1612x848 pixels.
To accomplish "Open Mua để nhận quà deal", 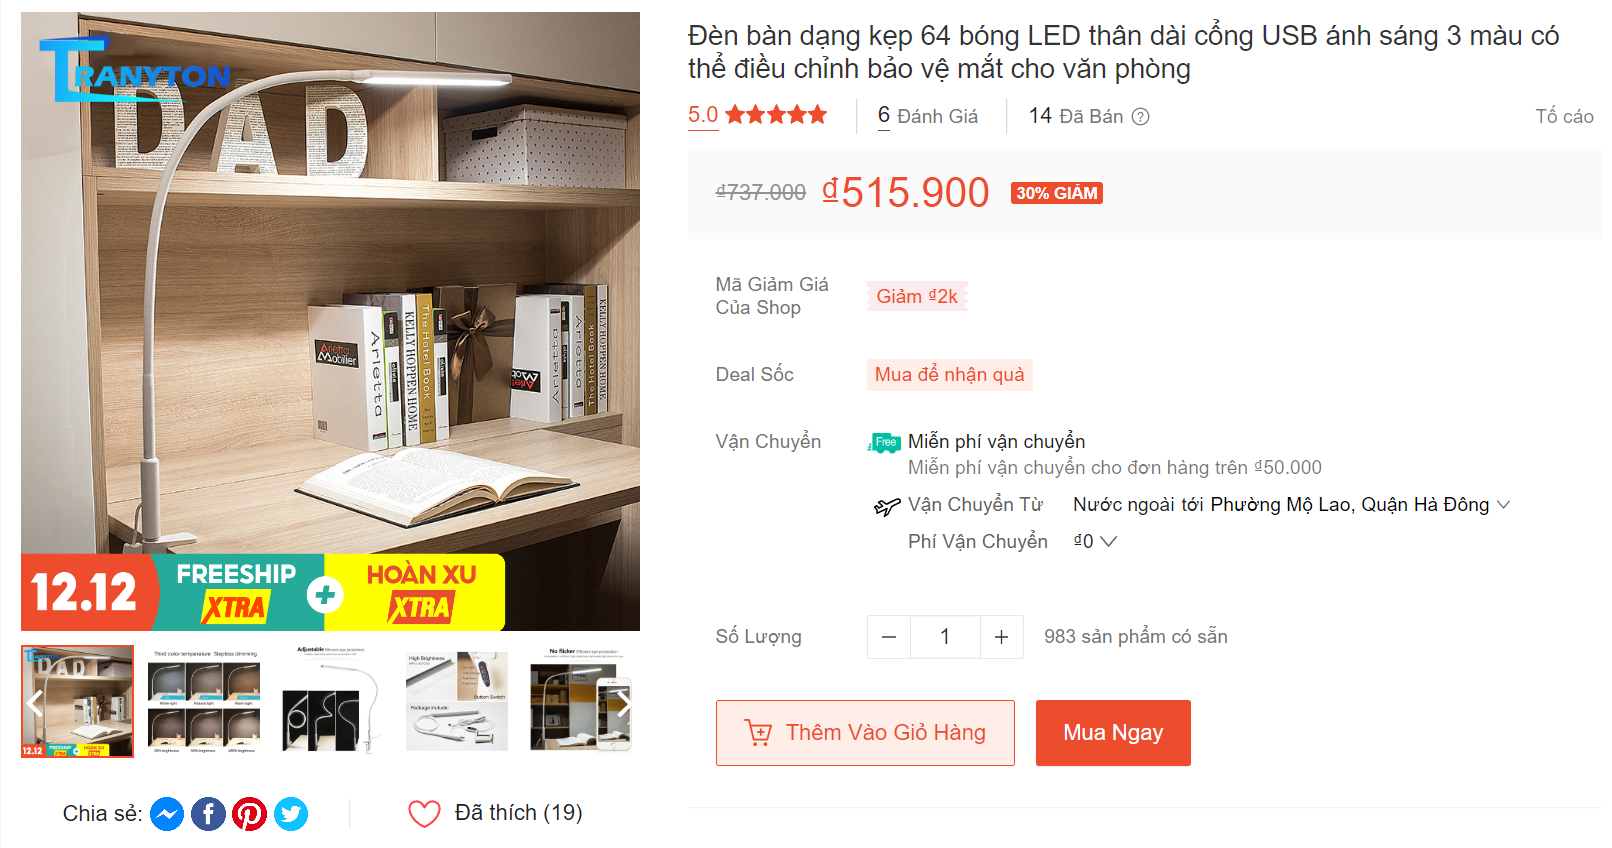I will point(949,375).
